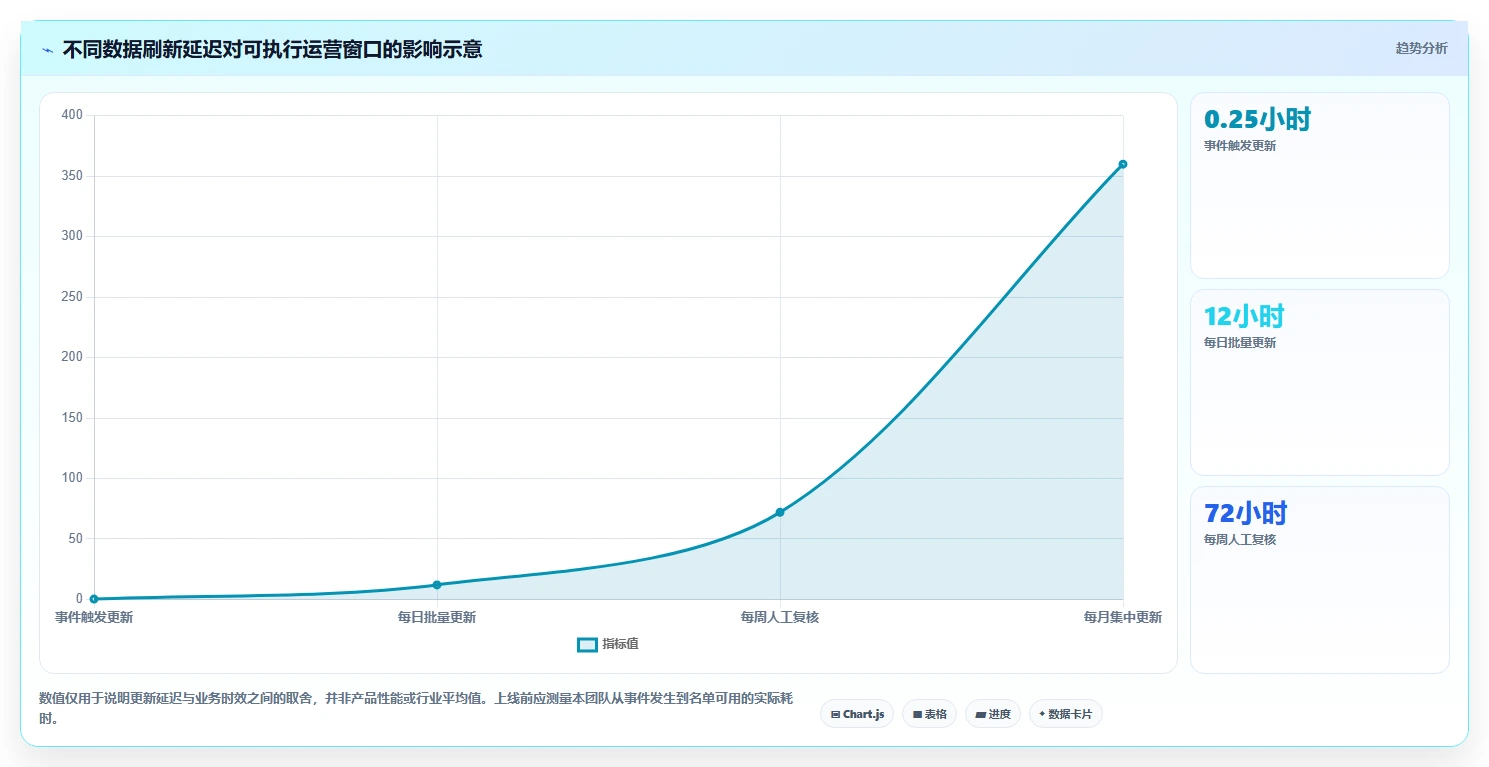Select the Chart.js tag
Image resolution: width=1489 pixels, height=767 pixels.
pos(857,714)
